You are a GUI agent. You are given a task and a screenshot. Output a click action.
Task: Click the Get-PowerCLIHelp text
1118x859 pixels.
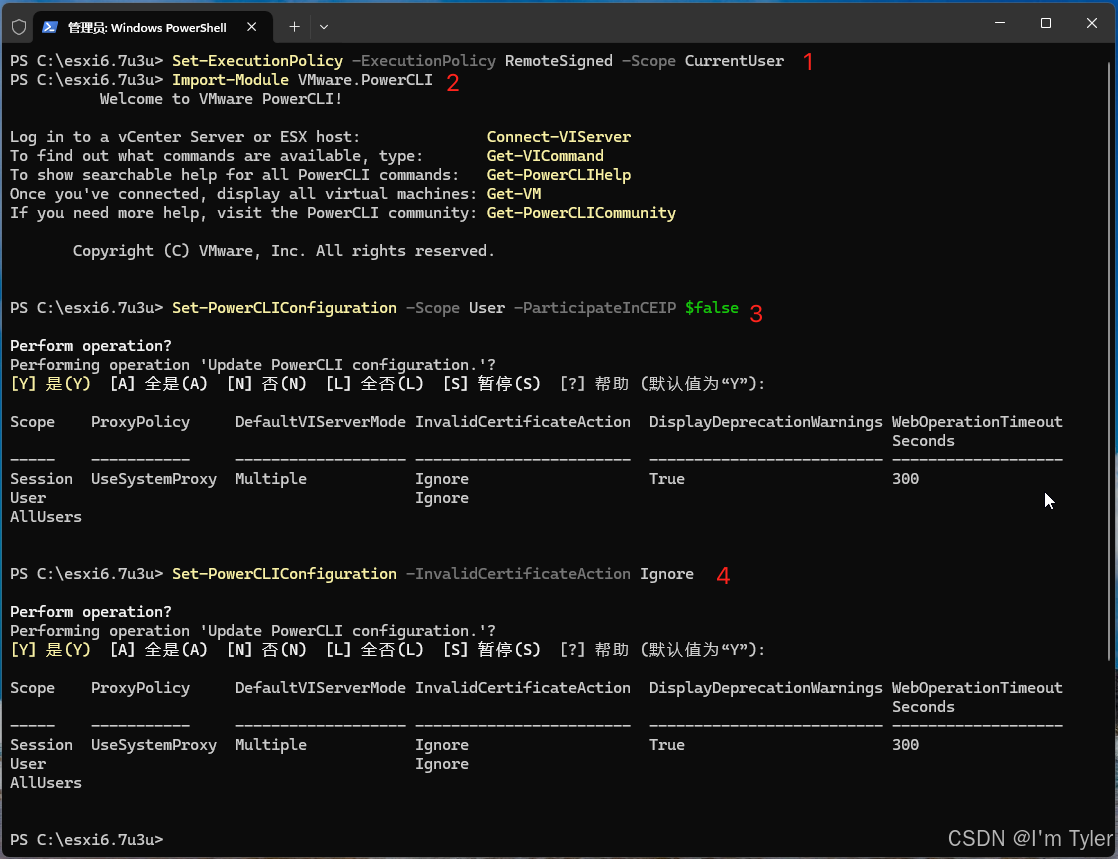(x=558, y=175)
